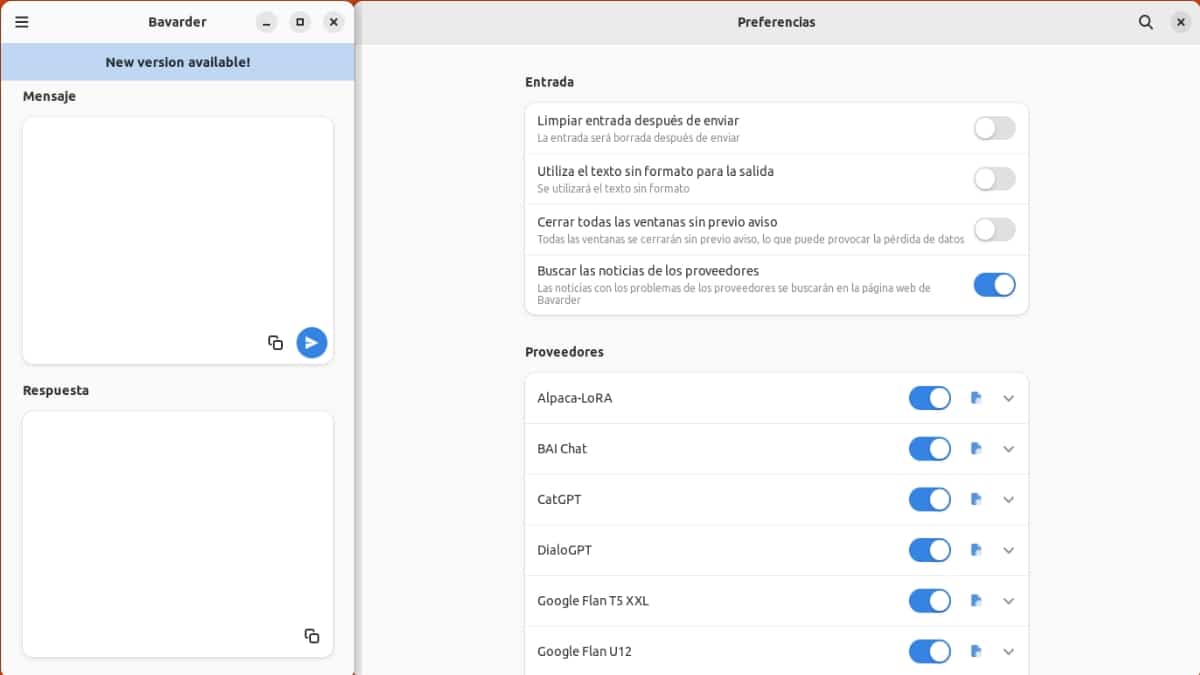
Task: Open the Bavarder hamburger menu
Action: click(22, 22)
